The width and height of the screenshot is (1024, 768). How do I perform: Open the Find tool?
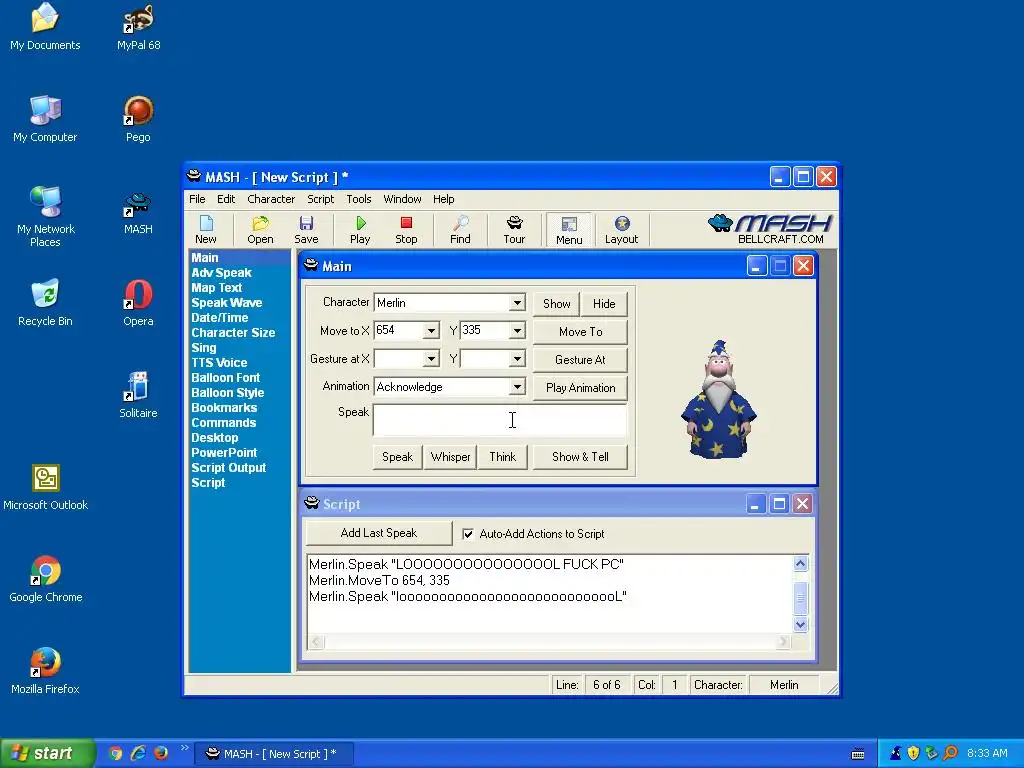(x=460, y=230)
